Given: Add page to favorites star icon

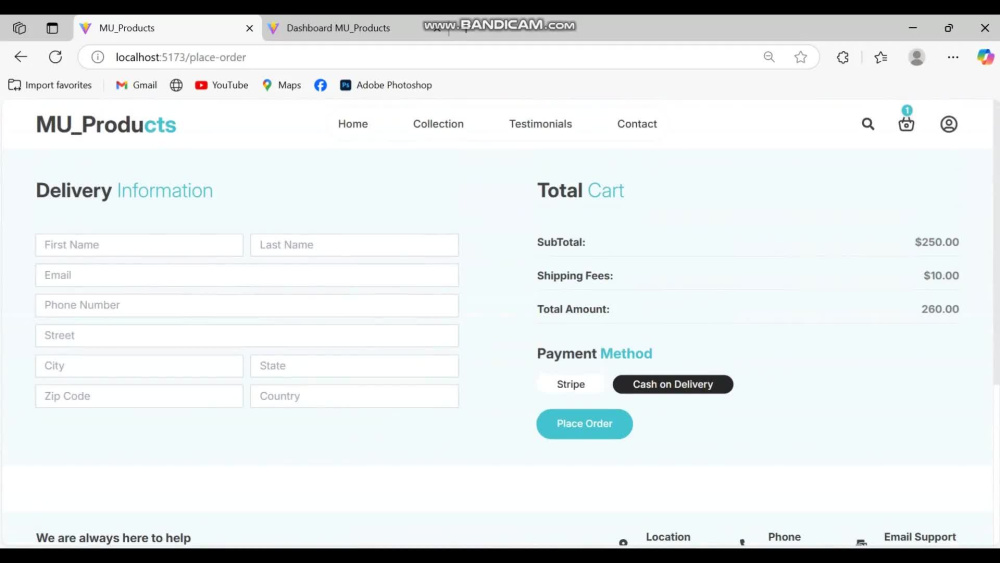Looking at the screenshot, I should point(800,57).
